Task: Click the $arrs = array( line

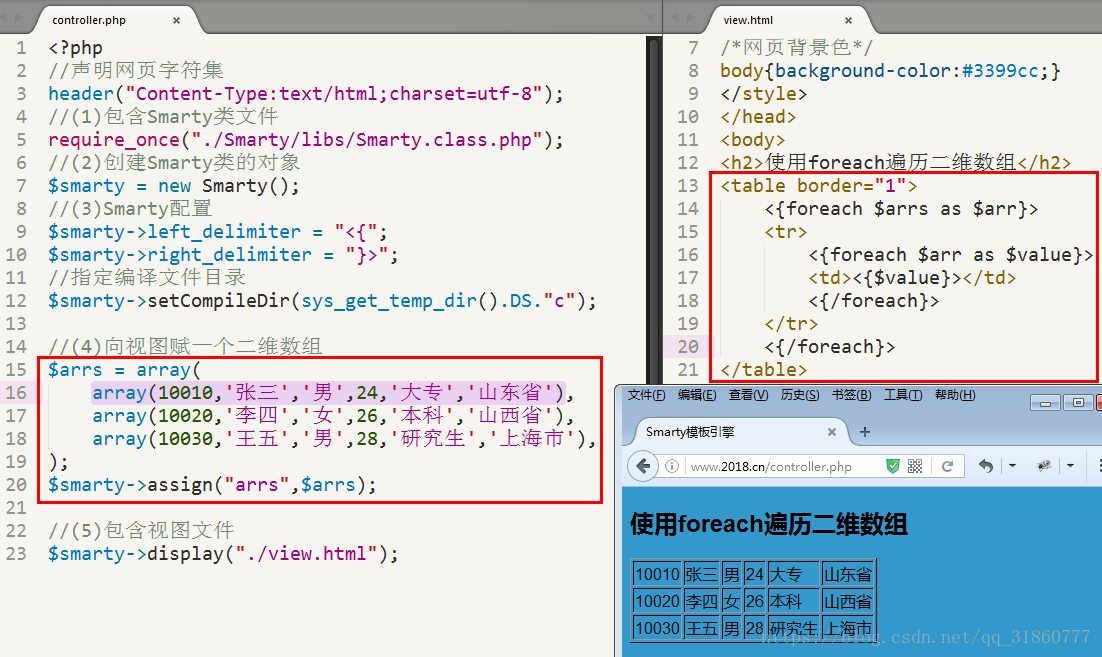Action: pyautogui.click(x=124, y=370)
